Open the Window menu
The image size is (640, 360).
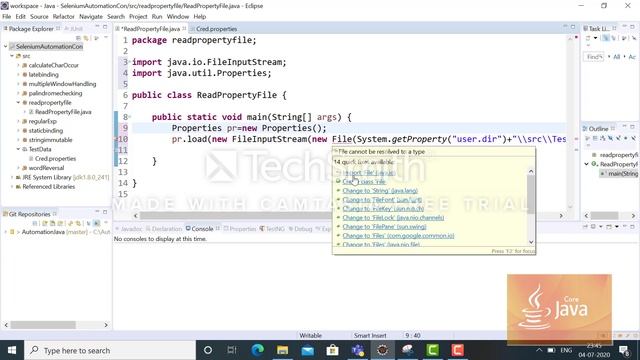click(178, 17)
